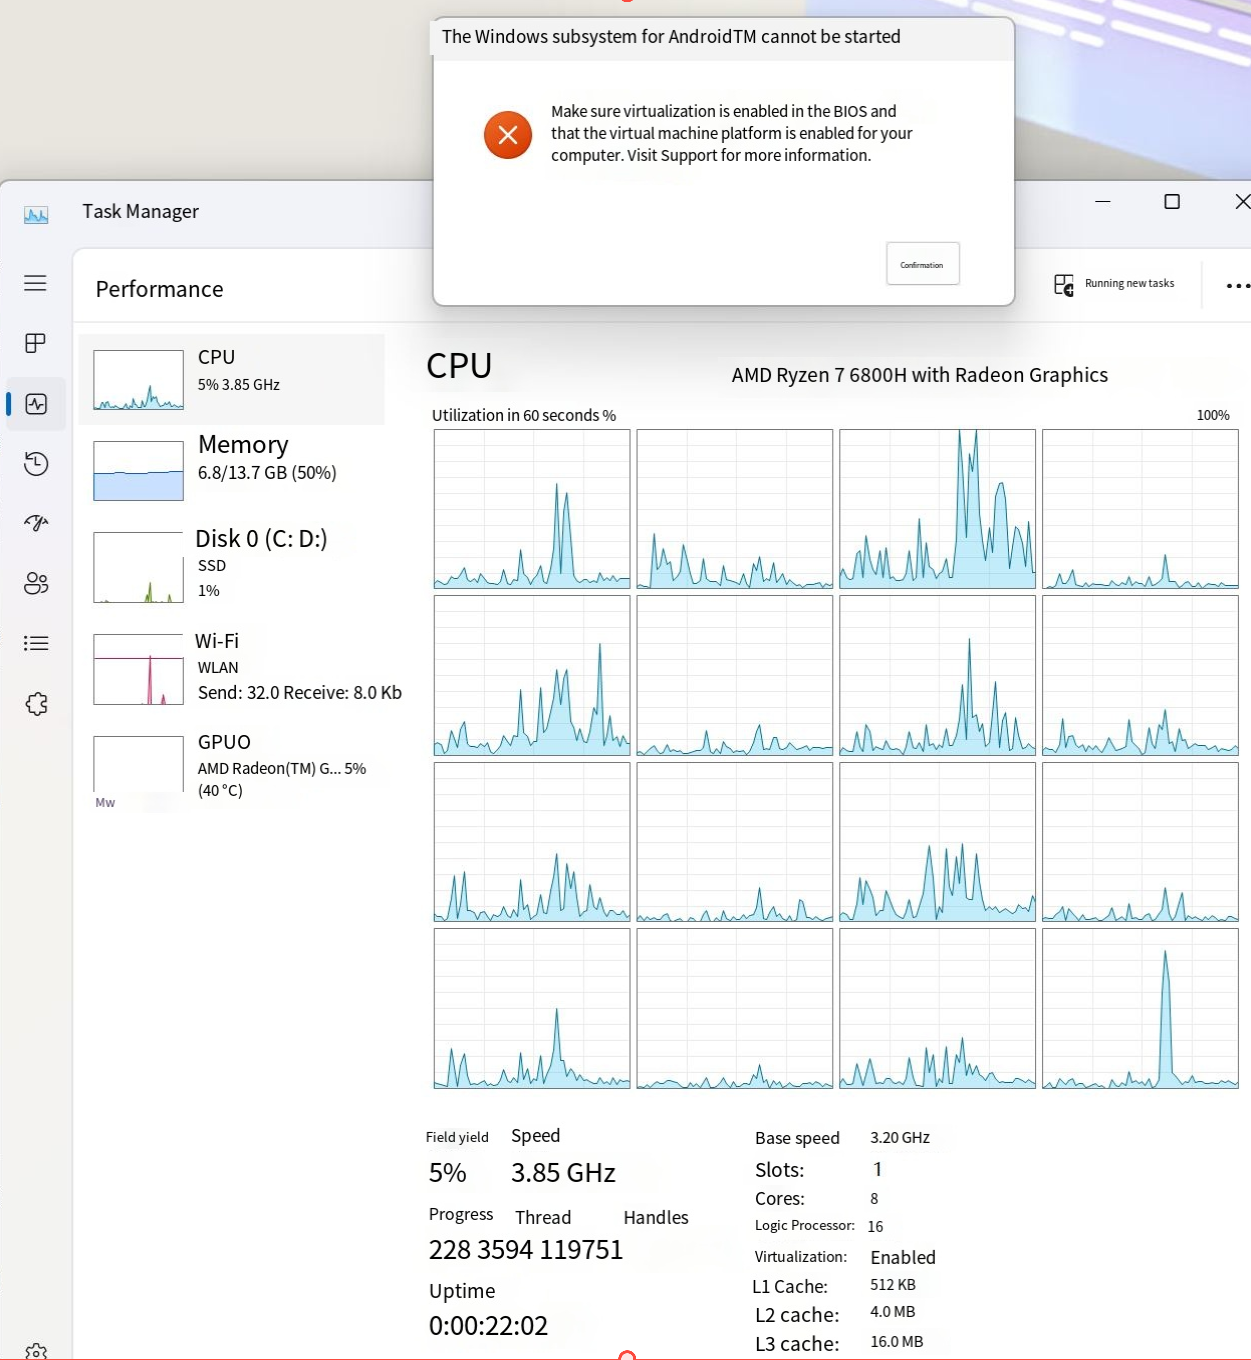Image resolution: width=1251 pixels, height=1360 pixels.
Task: Open the App history page icon
Action: tap(36, 463)
